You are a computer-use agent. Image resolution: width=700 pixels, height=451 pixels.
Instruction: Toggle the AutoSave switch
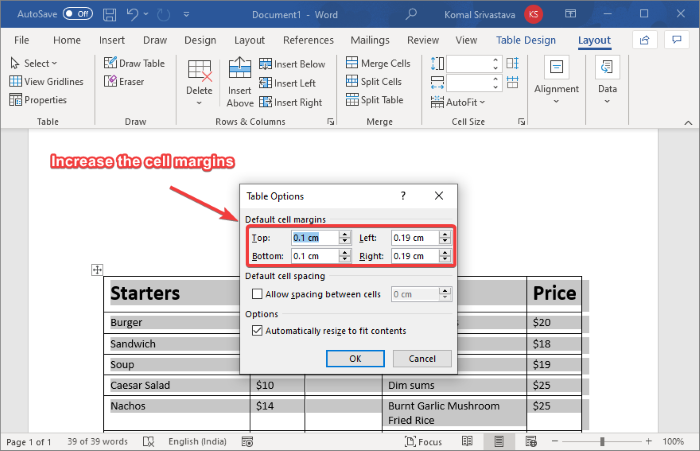78,14
